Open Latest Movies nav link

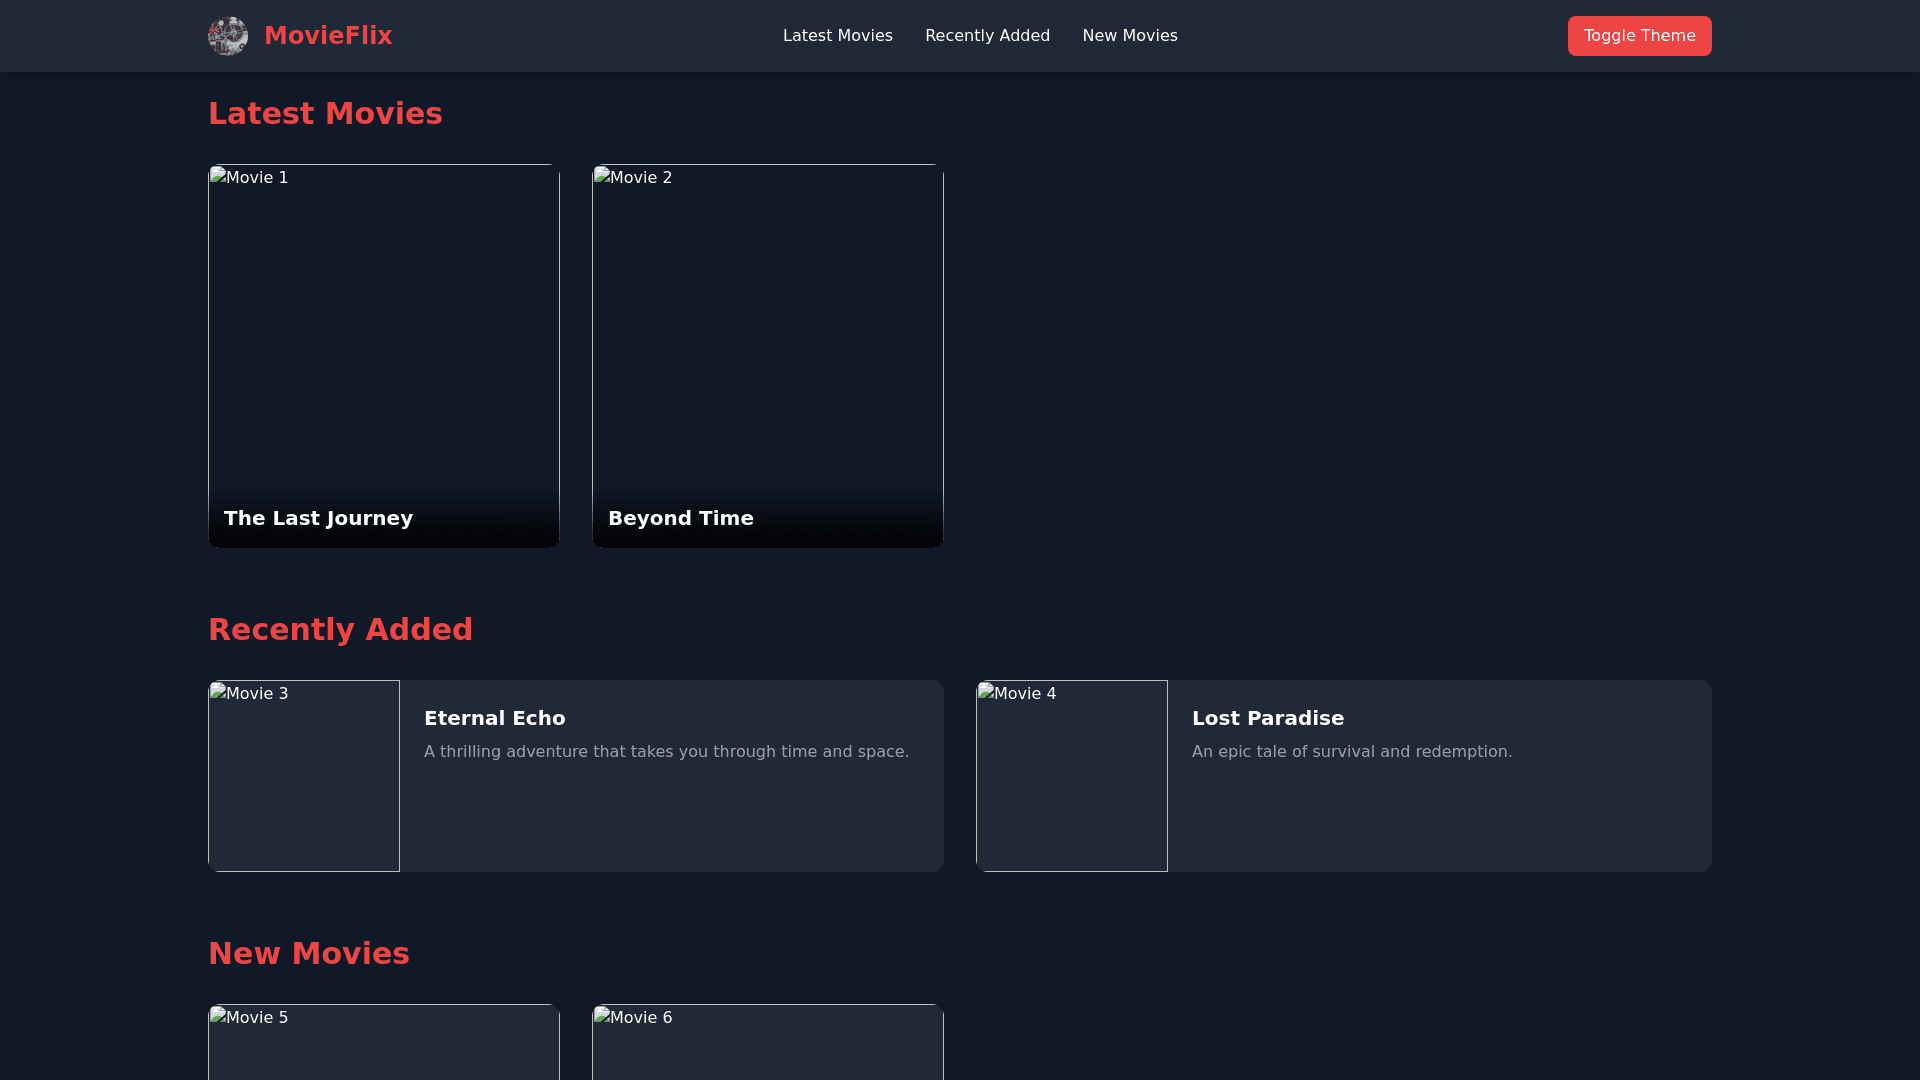[837, 36]
